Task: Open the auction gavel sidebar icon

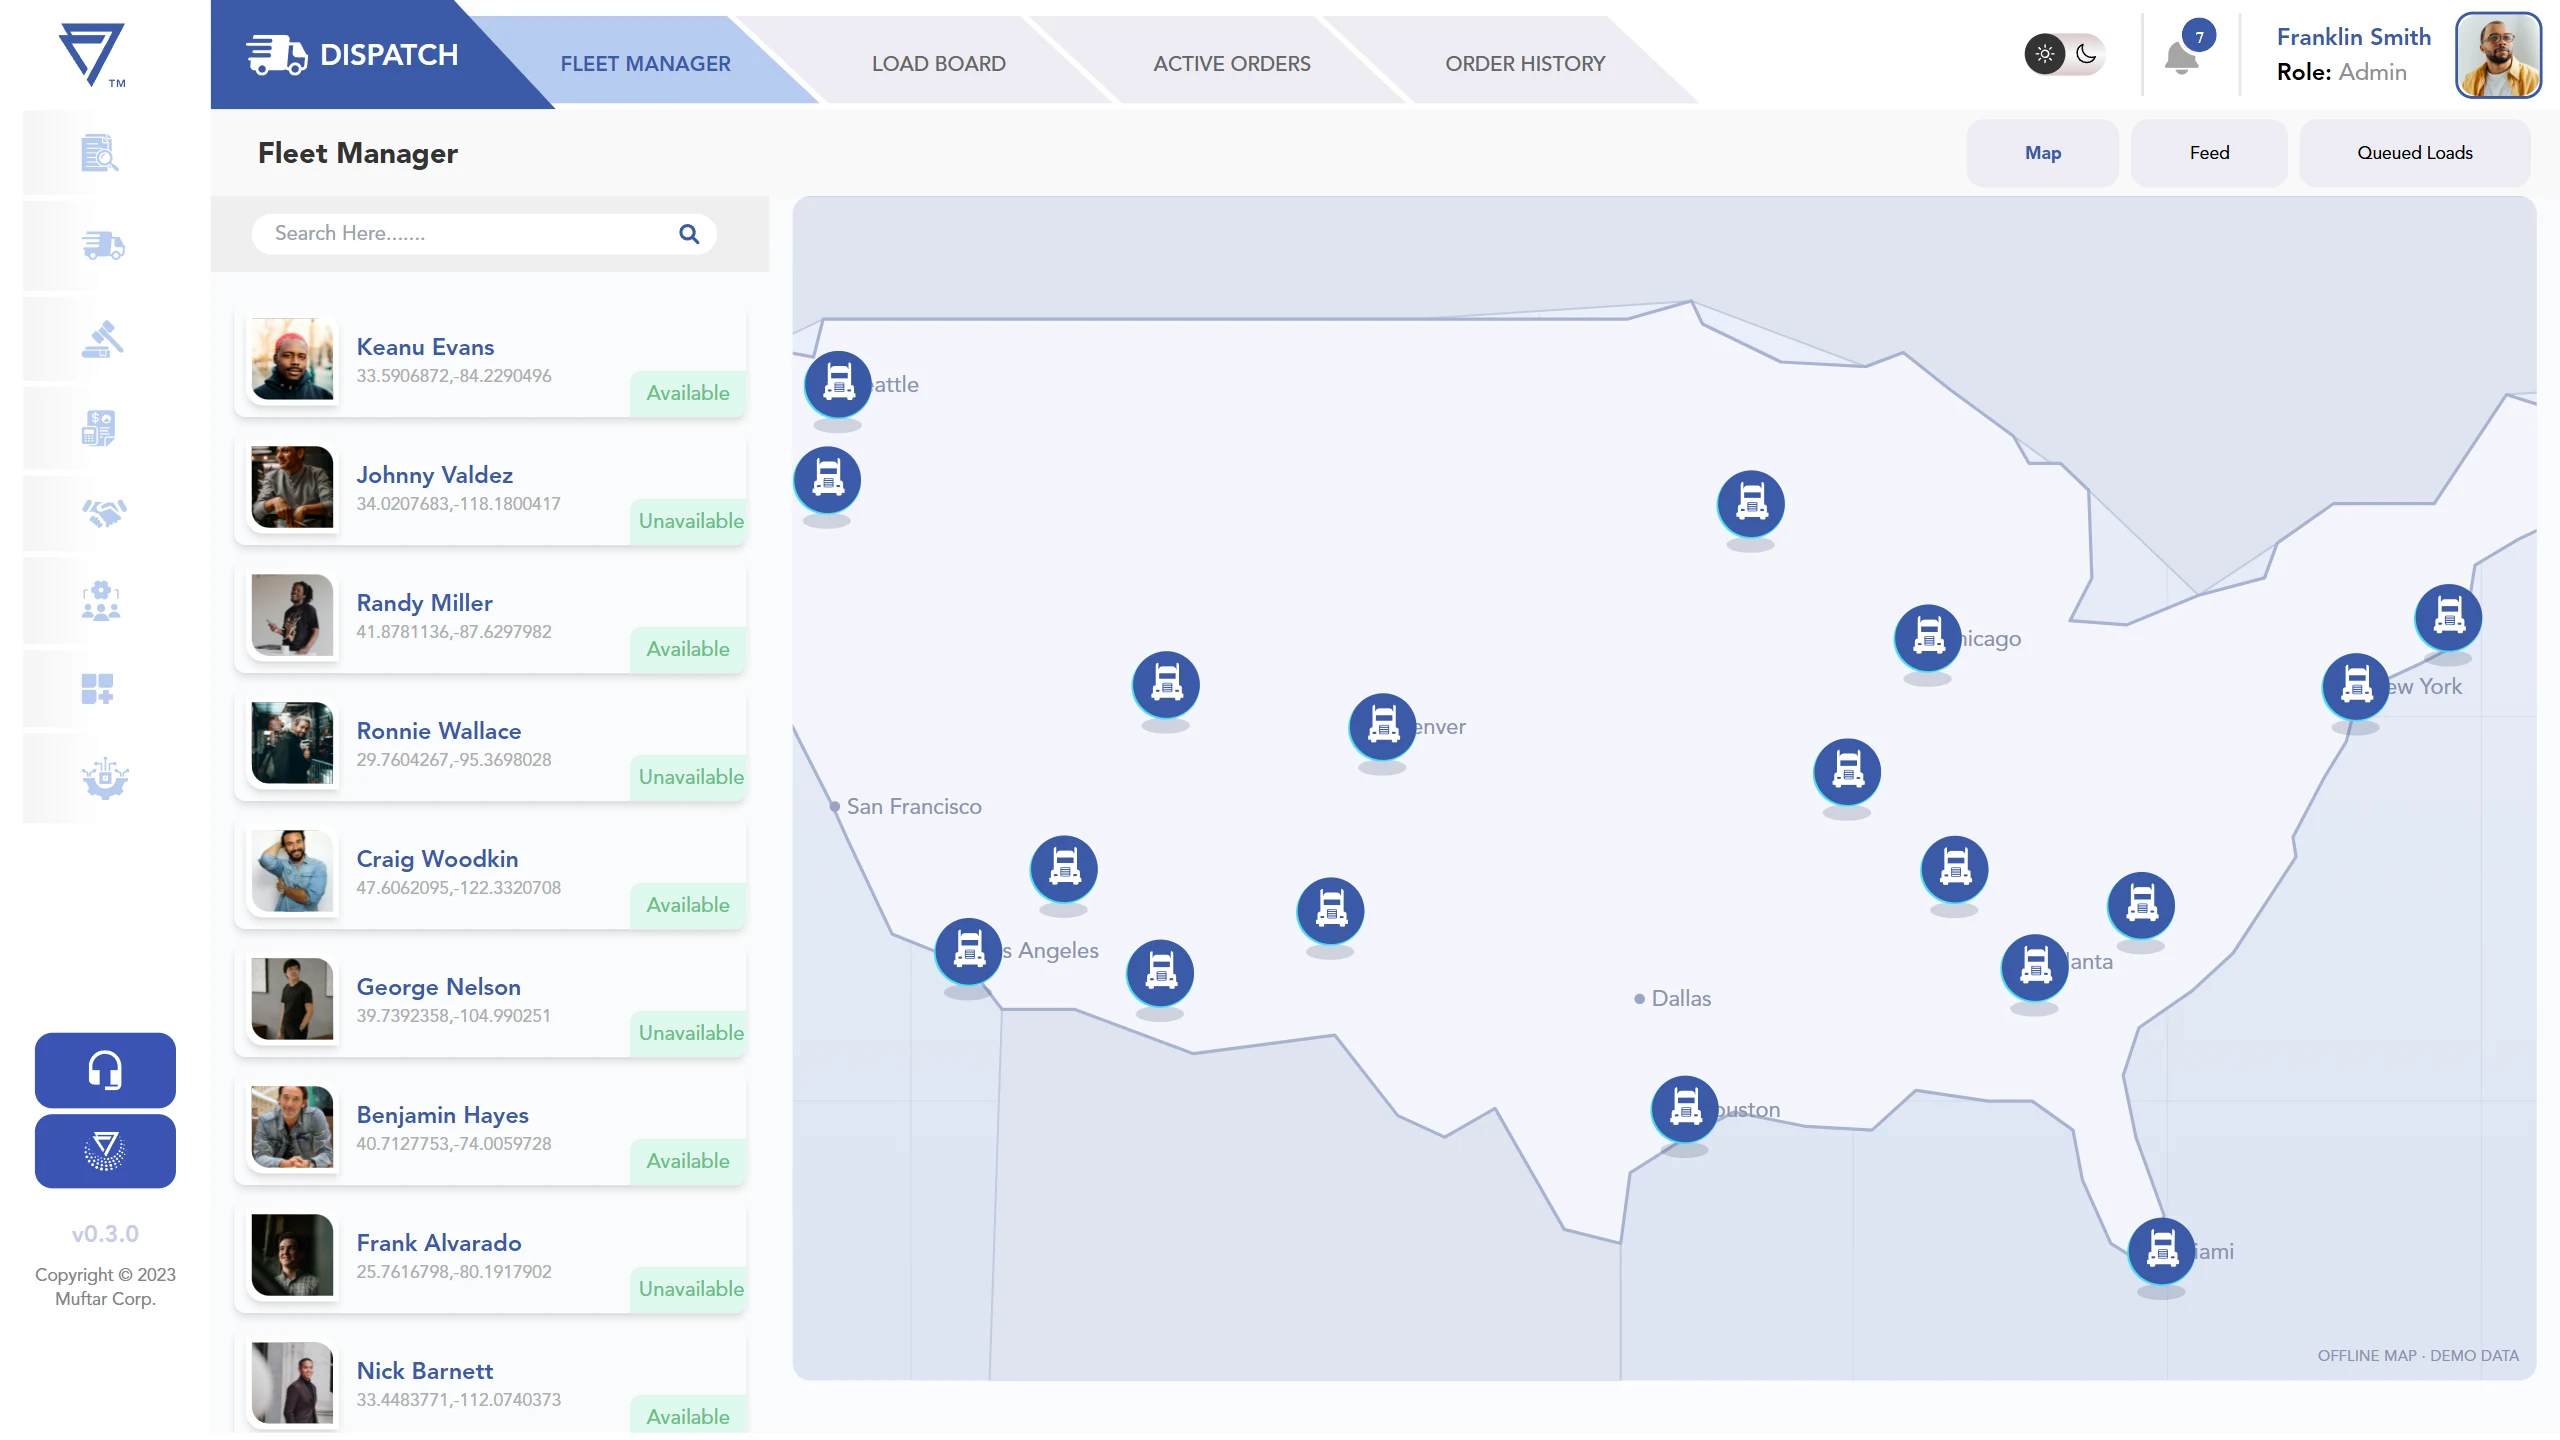Action: point(103,339)
